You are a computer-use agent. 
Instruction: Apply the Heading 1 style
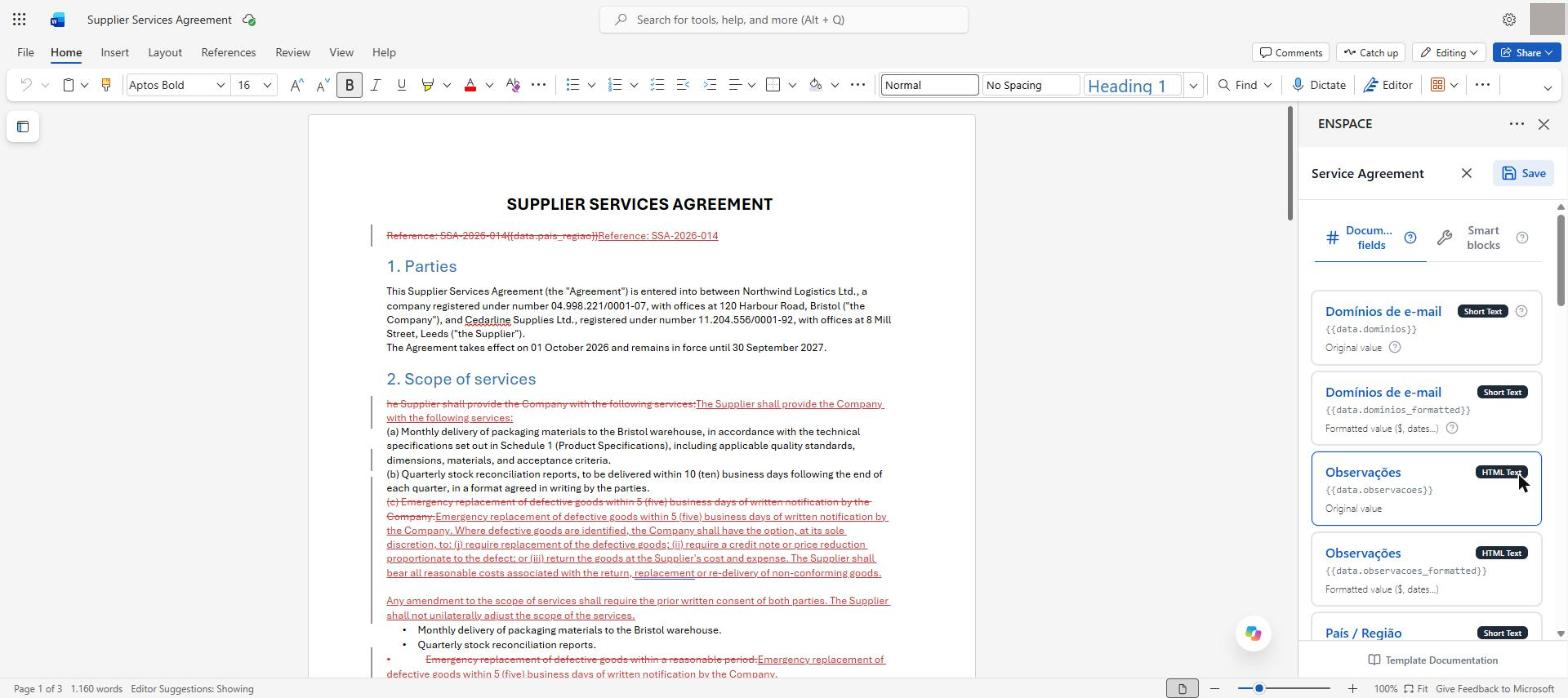coord(1133,85)
